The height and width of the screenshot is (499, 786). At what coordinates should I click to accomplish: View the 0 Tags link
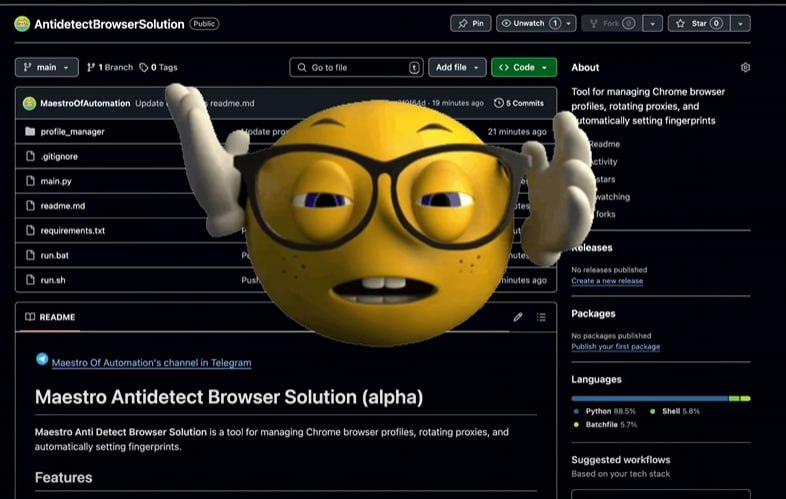[158, 67]
